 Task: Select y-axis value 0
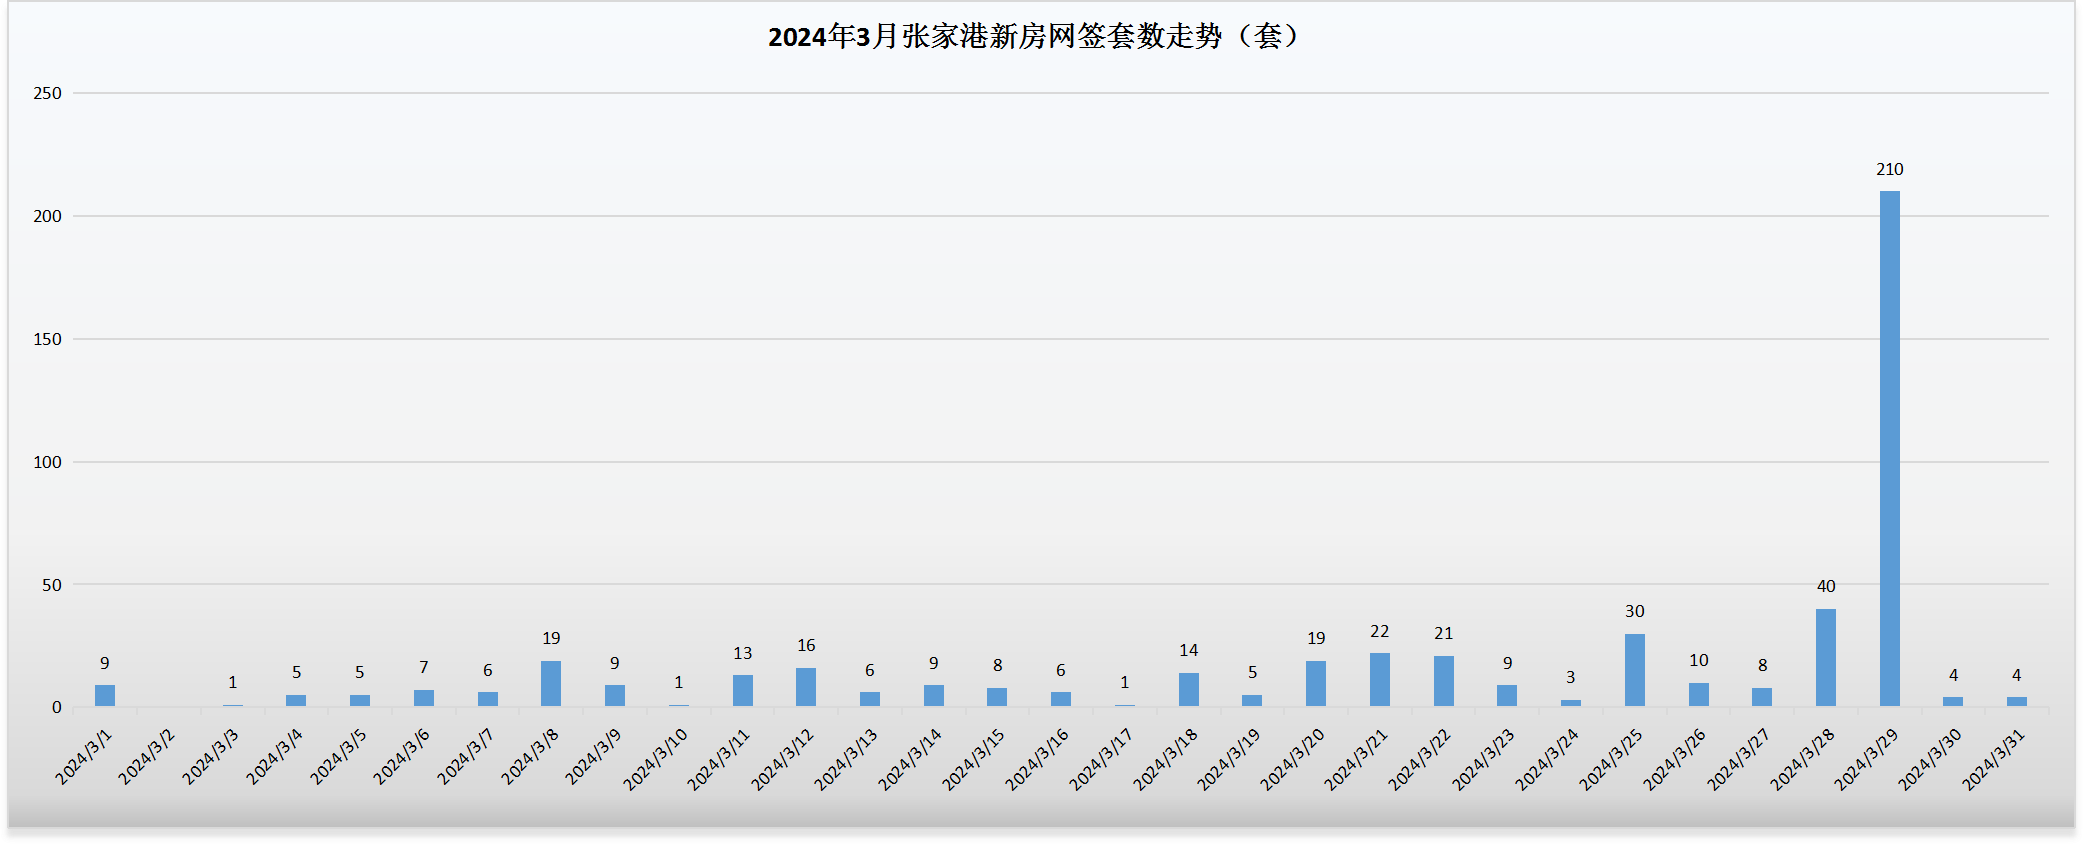(x=57, y=708)
